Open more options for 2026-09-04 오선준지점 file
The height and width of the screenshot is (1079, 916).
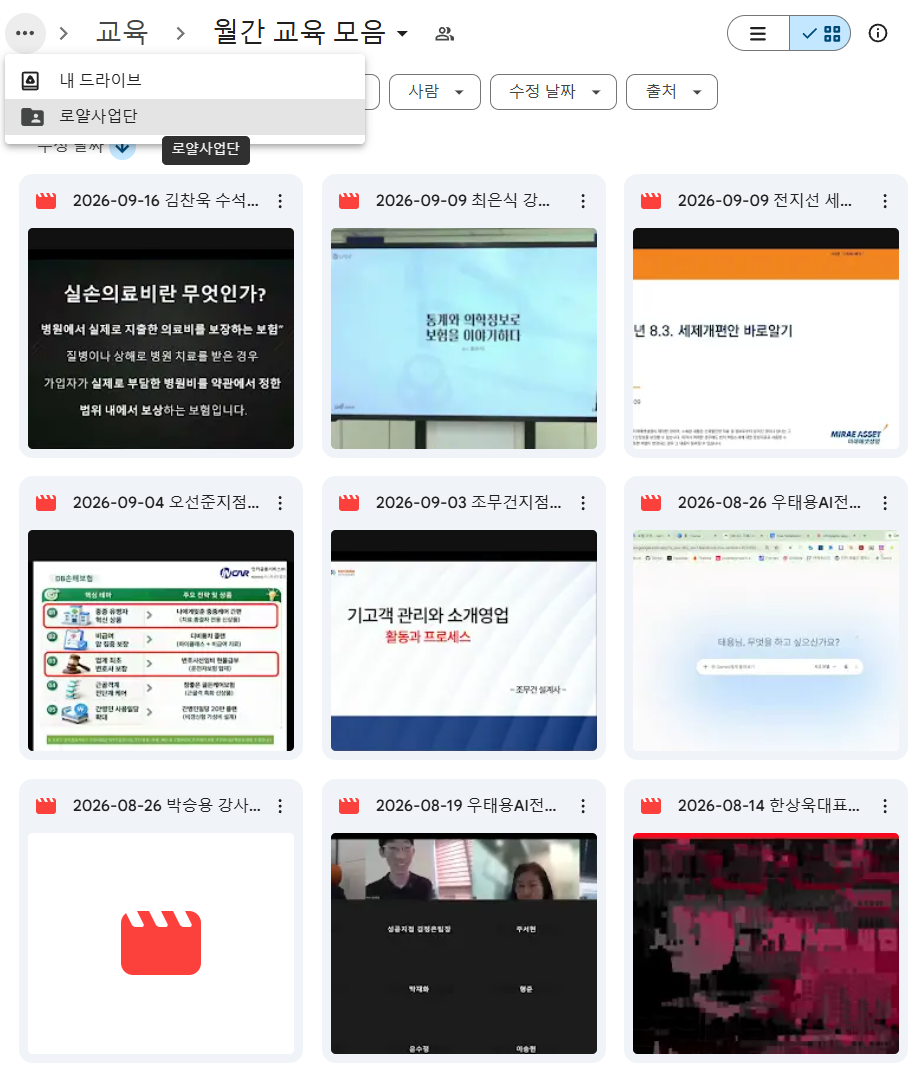click(x=280, y=503)
